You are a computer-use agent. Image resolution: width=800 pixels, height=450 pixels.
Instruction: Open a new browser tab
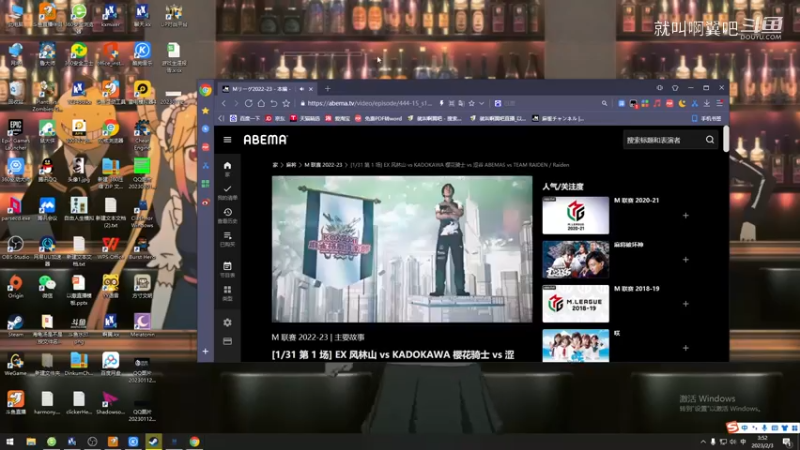pyautogui.click(x=328, y=89)
